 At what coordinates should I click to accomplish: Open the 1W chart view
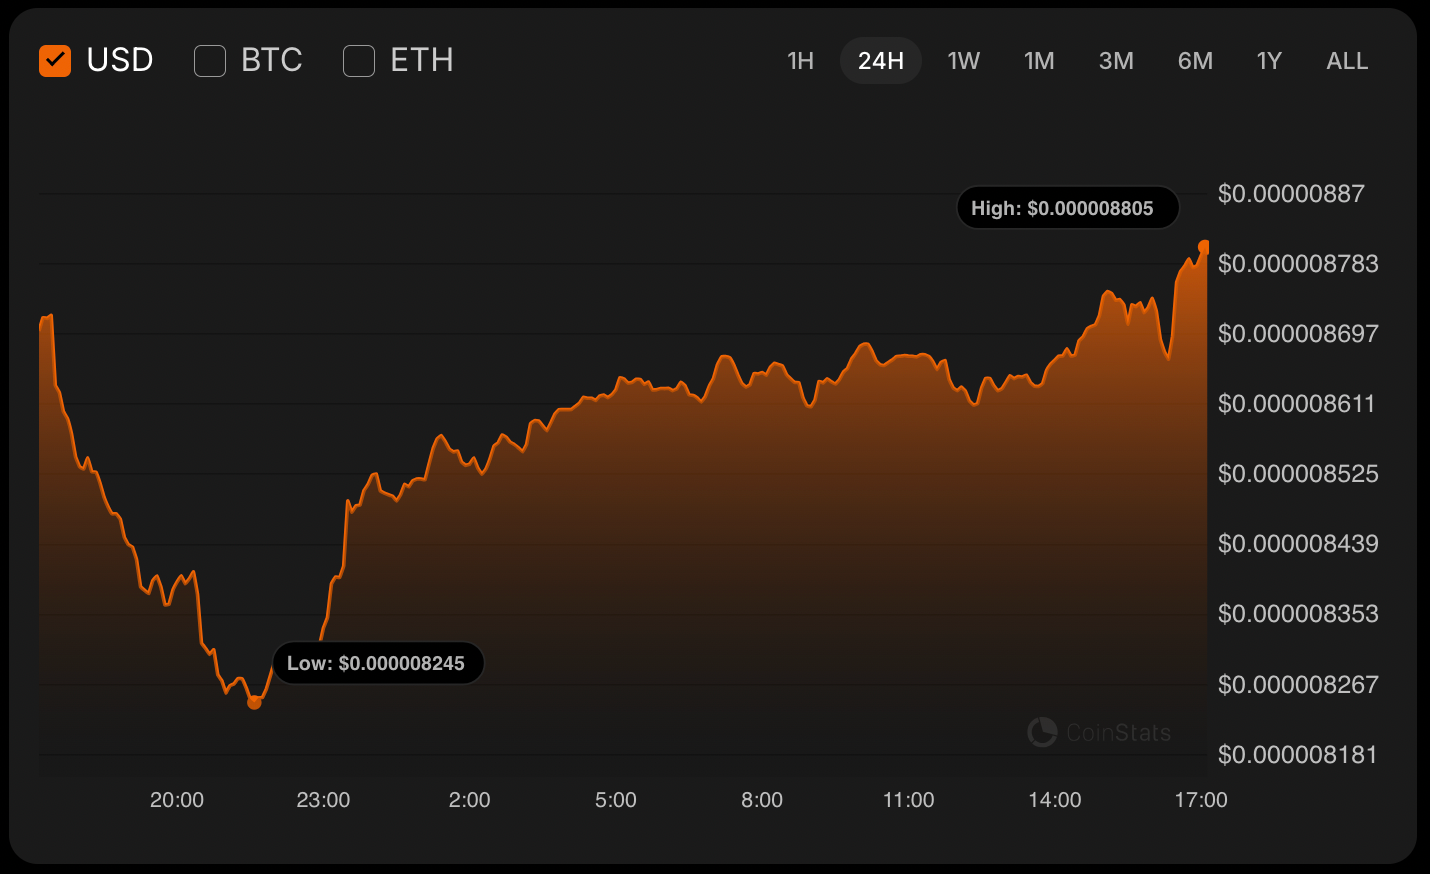point(963,60)
